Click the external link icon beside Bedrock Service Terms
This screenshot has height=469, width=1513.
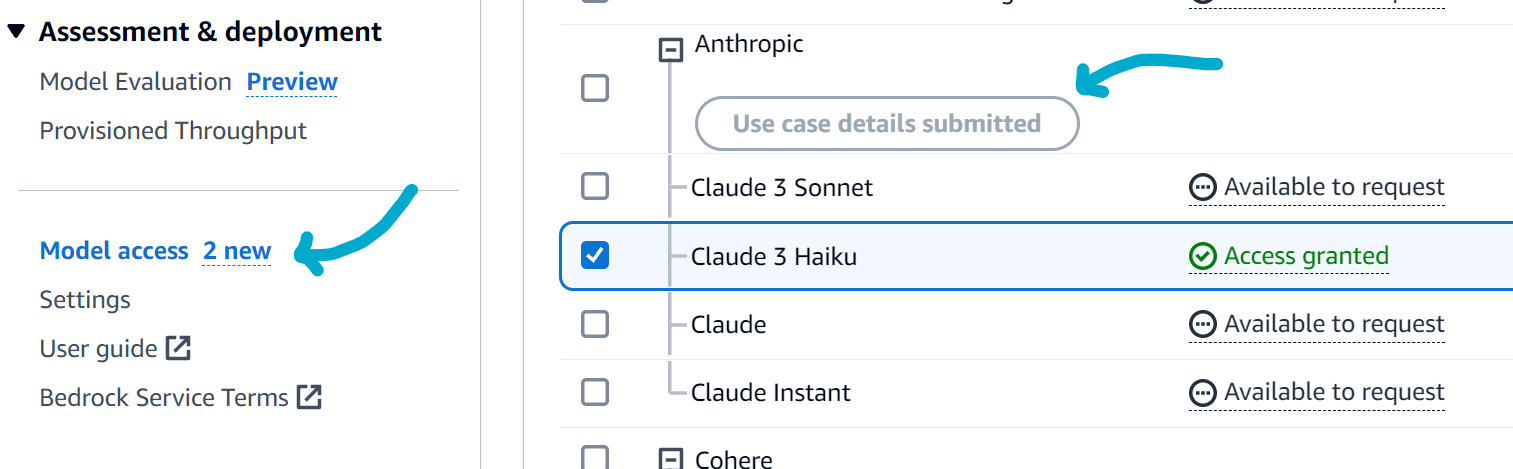[310, 397]
